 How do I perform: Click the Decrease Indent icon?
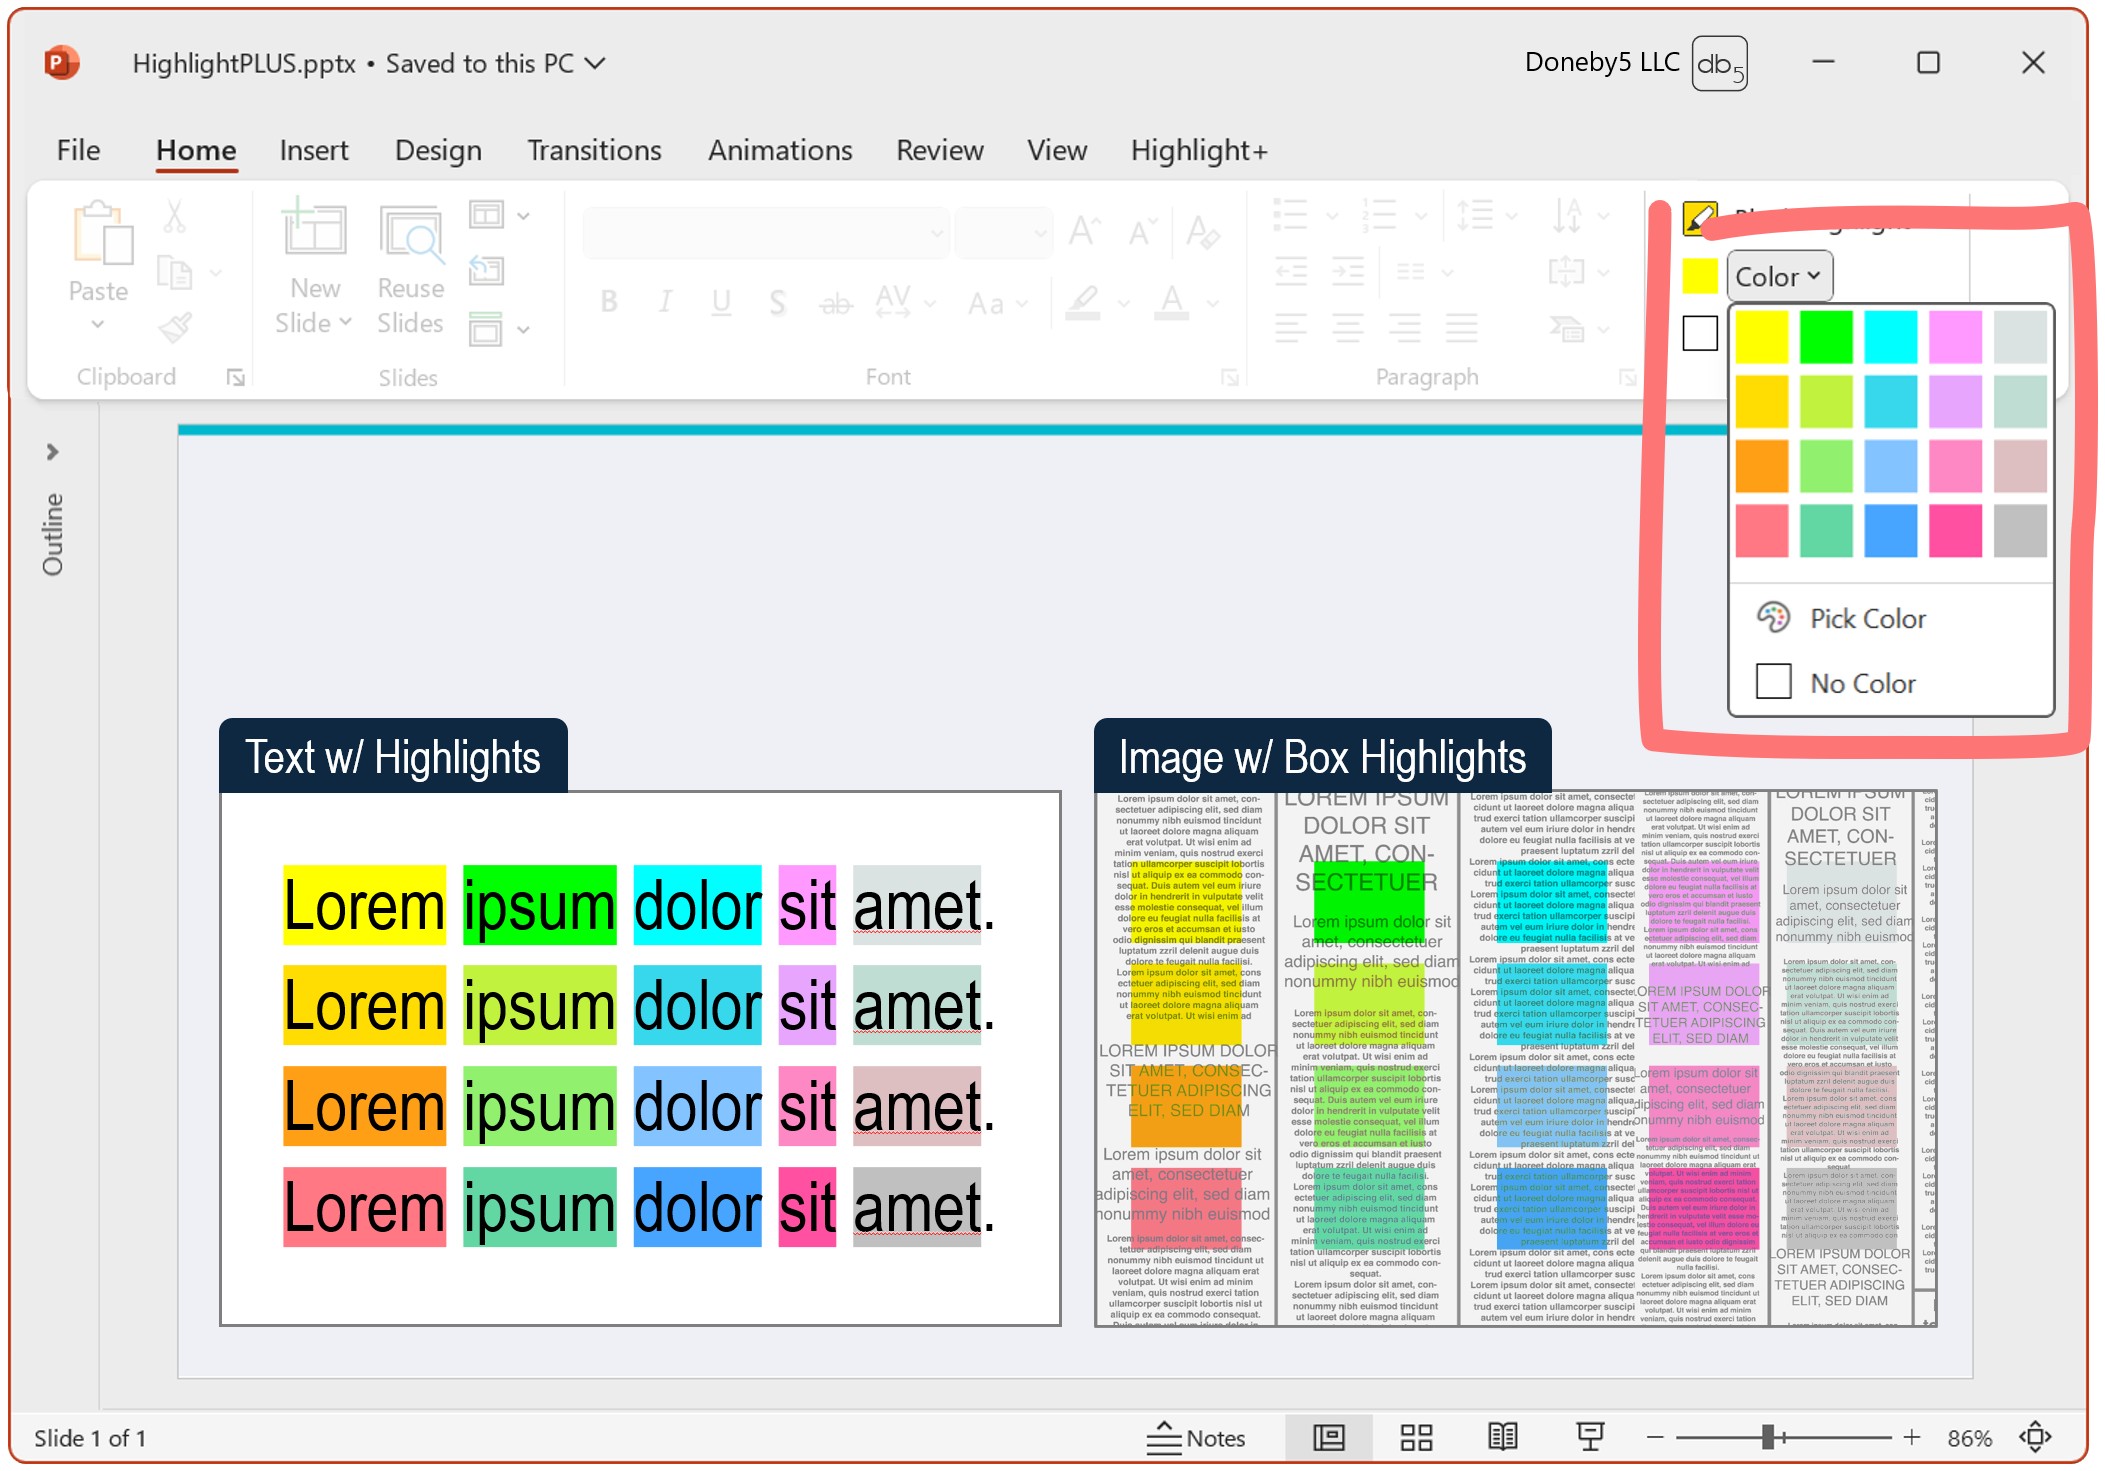(x=1291, y=271)
